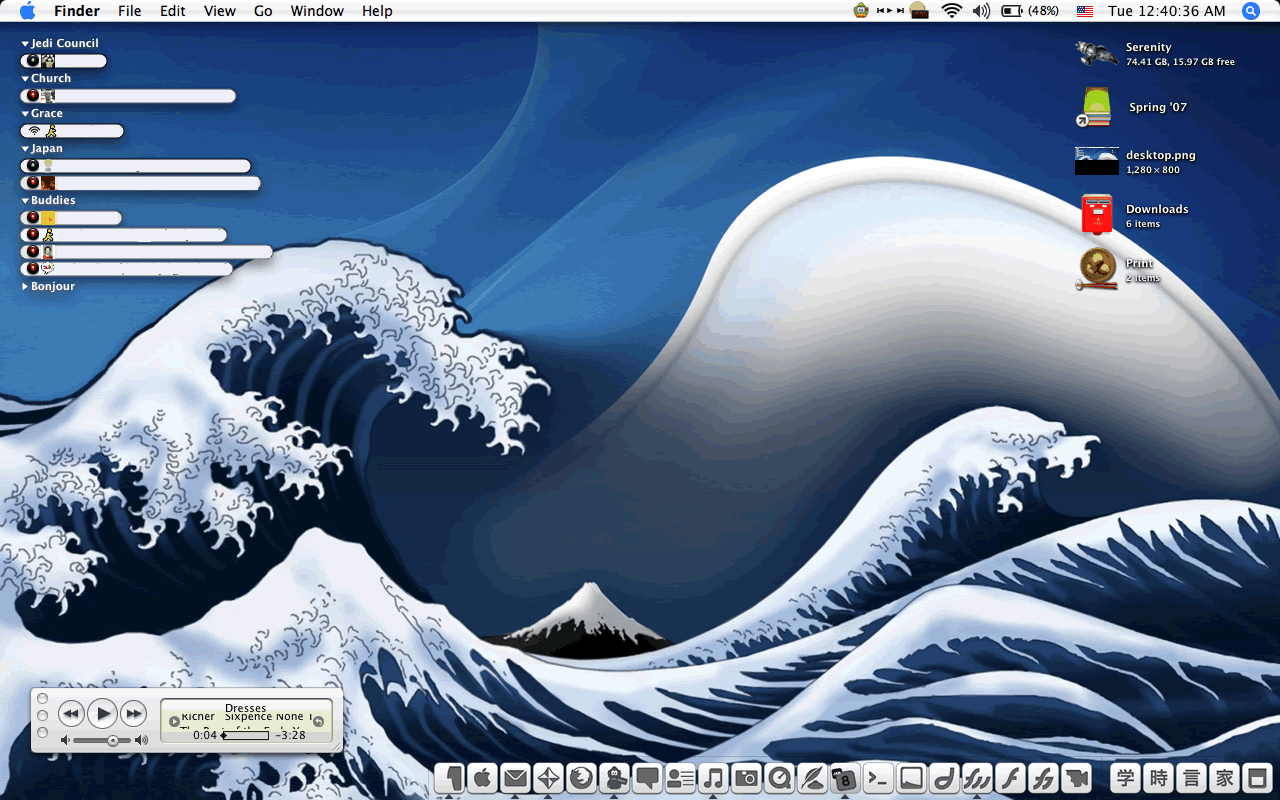Open the 学 kanji dock folder
Image resolution: width=1280 pixels, height=800 pixels.
pyautogui.click(x=1125, y=777)
